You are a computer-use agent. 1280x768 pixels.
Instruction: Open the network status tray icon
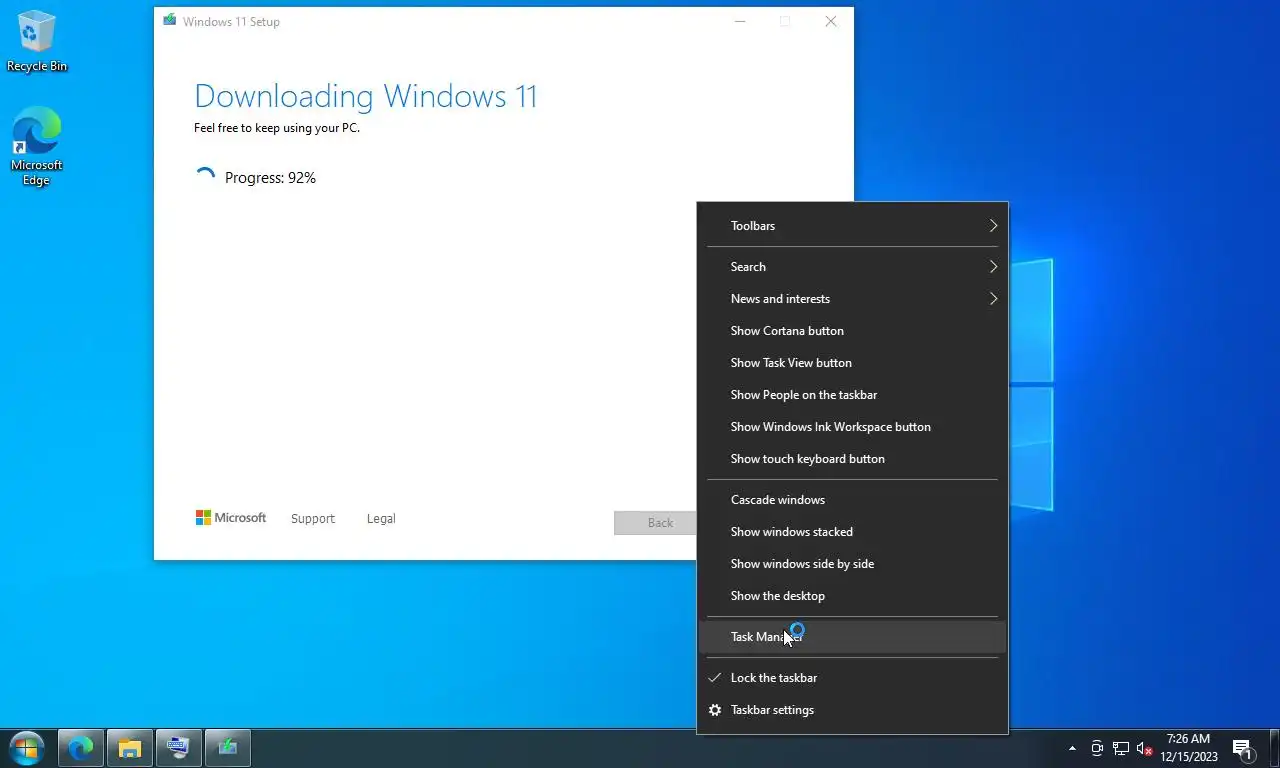pos(1121,748)
